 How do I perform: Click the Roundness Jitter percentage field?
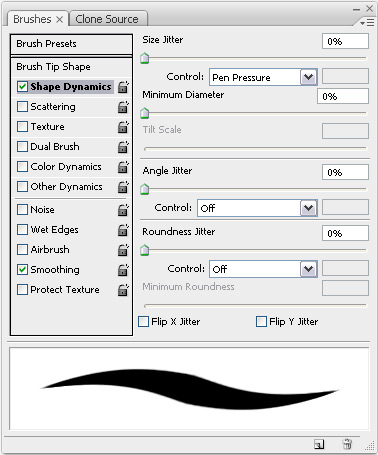345,233
